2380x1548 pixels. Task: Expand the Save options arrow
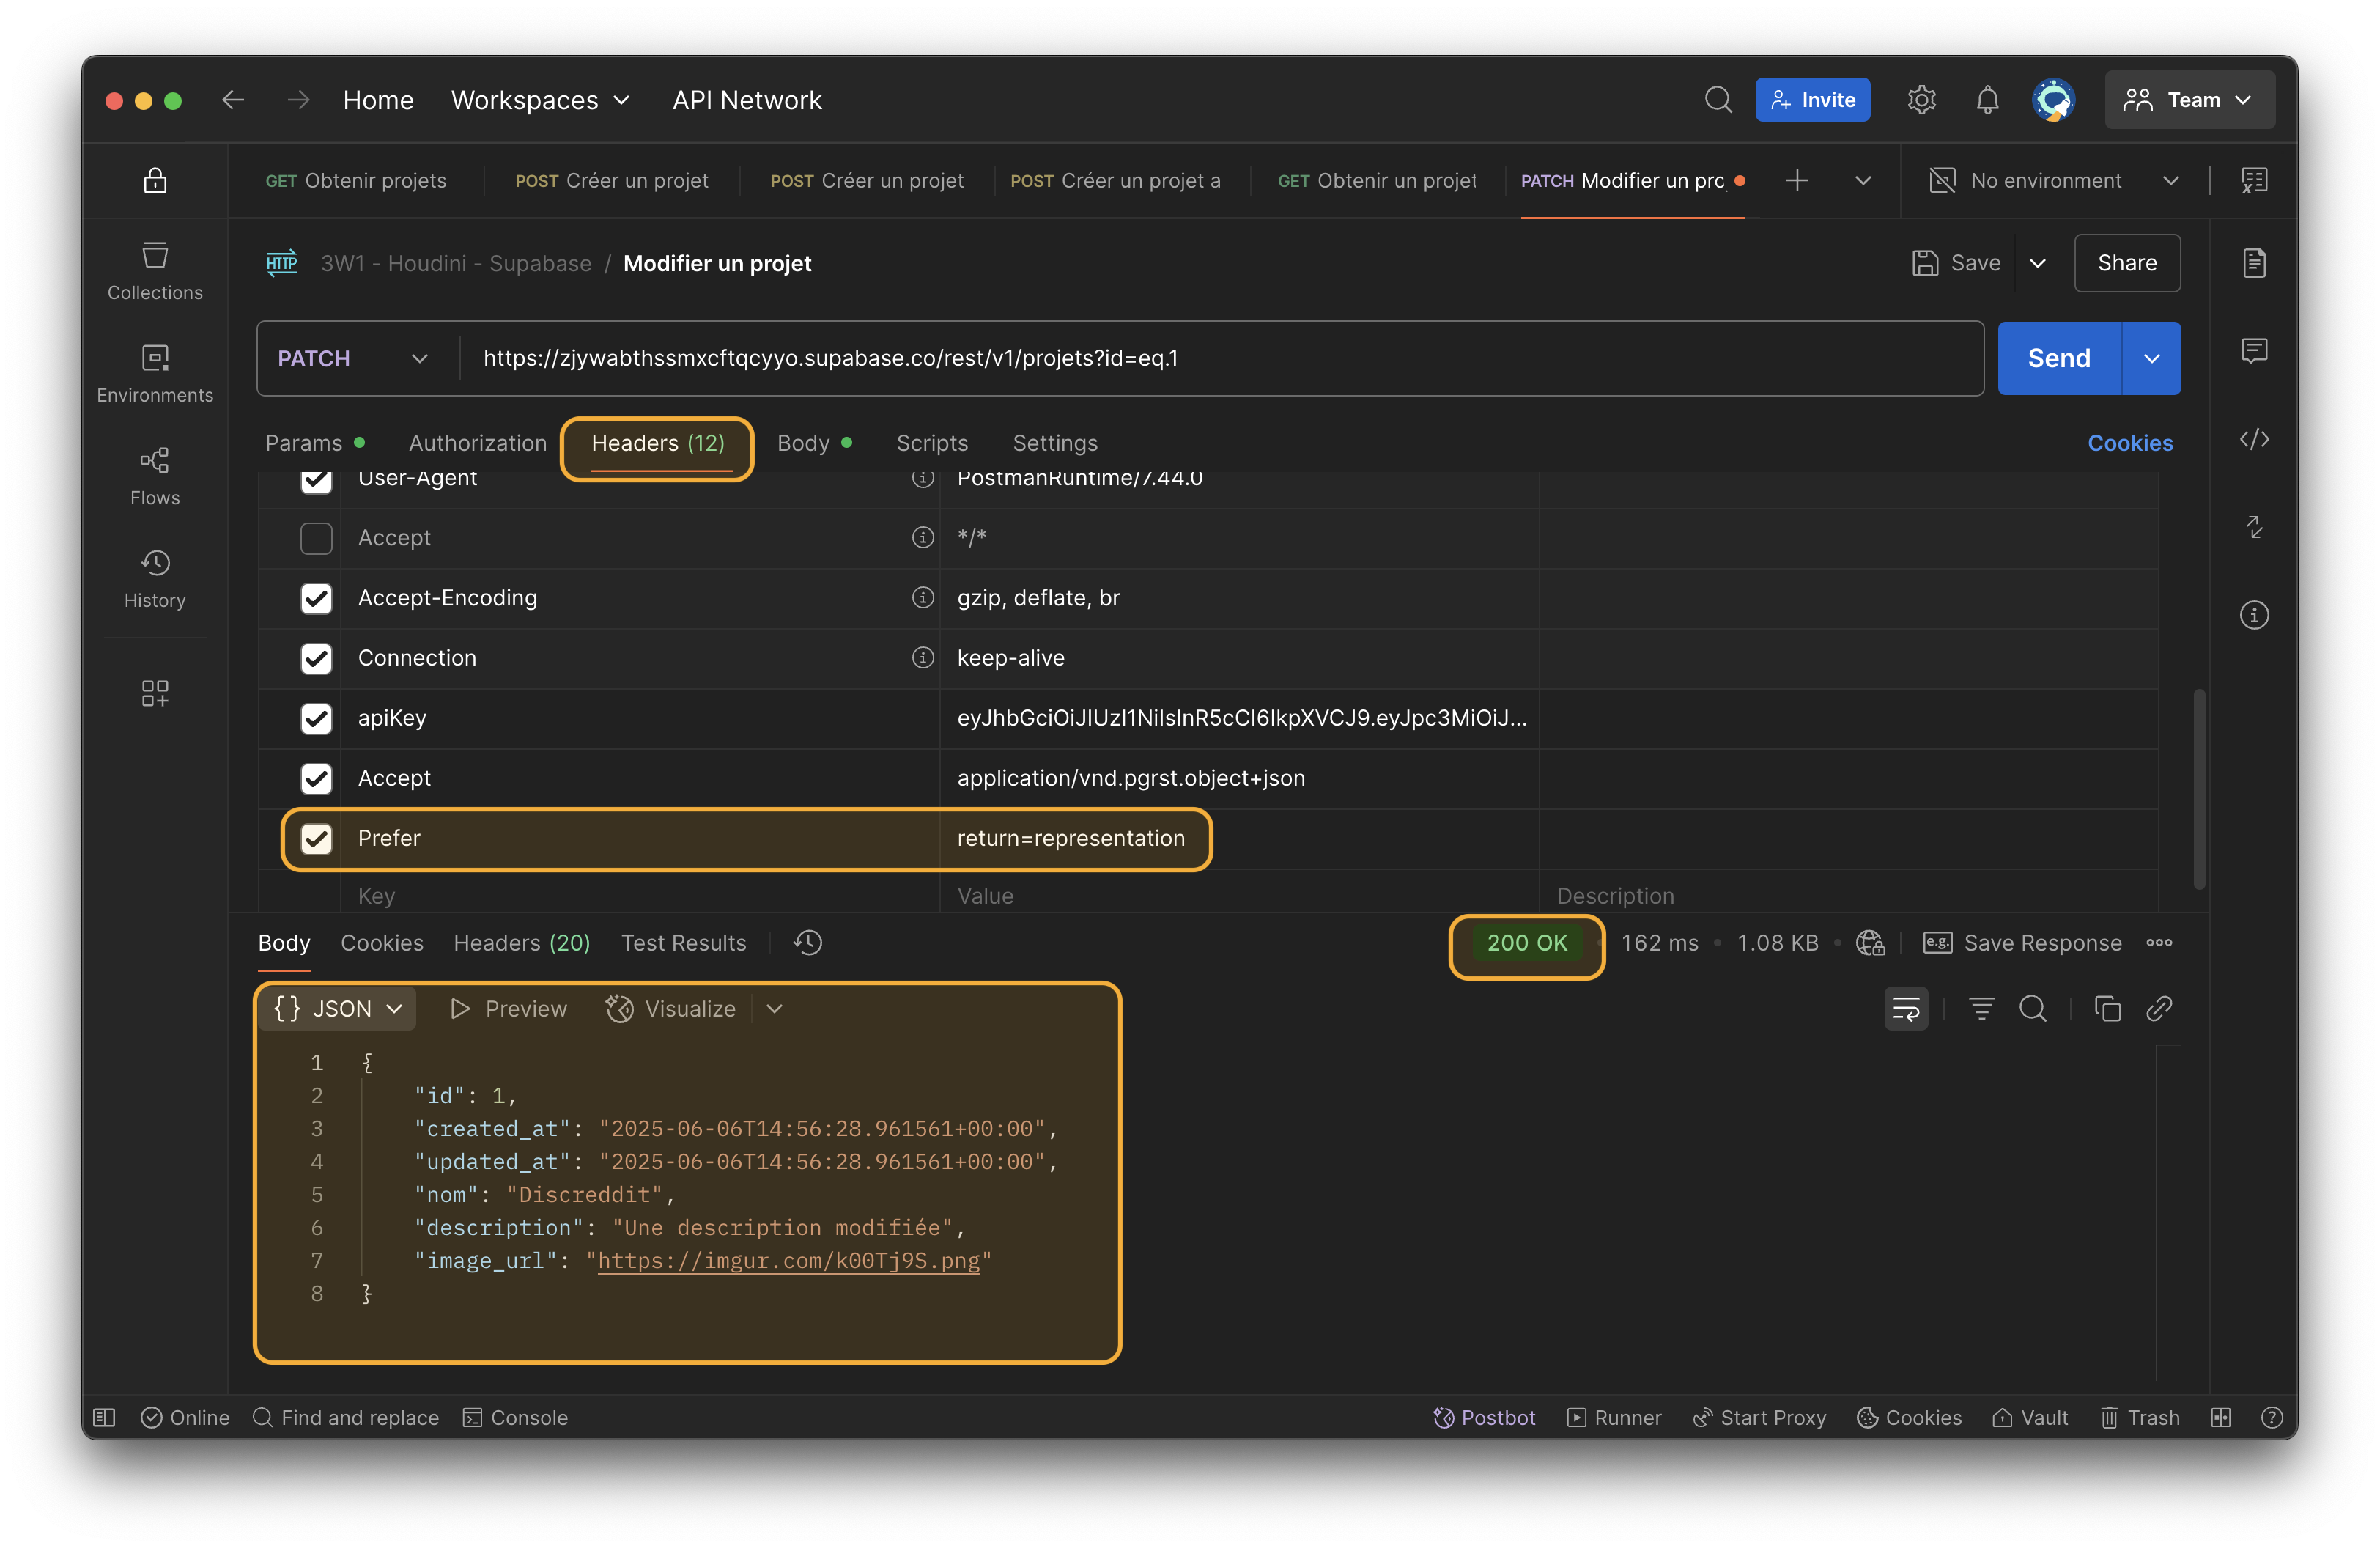2037,263
